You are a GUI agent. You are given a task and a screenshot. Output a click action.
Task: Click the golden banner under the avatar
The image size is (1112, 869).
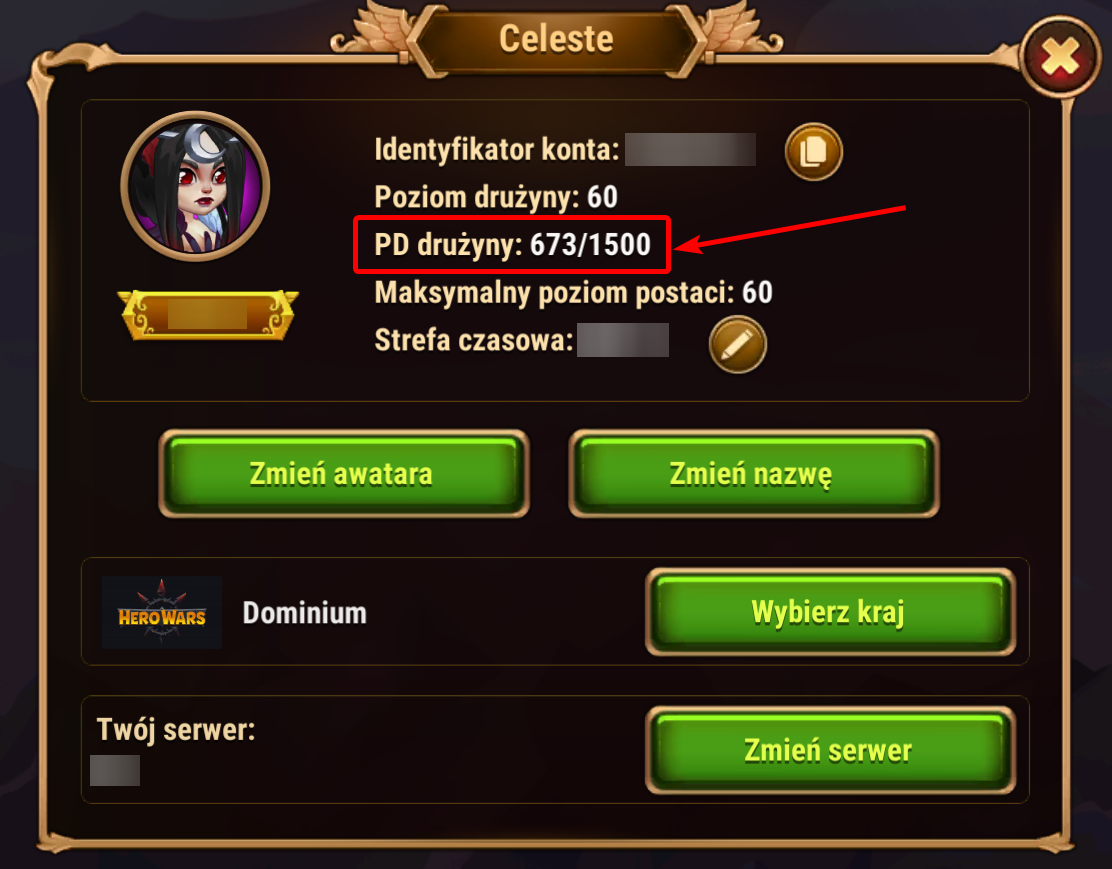tap(208, 314)
